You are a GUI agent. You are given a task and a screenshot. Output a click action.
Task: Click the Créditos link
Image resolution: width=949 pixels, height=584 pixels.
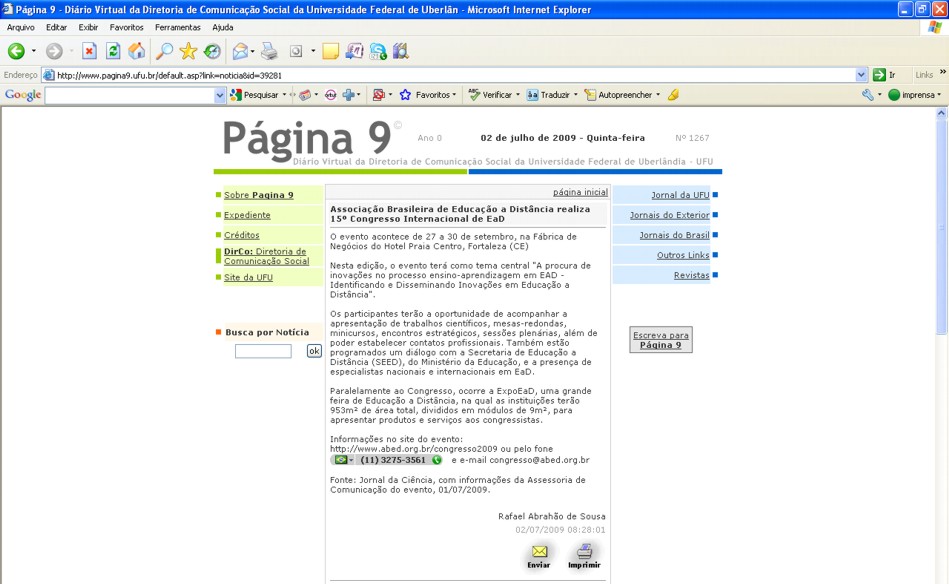coord(241,235)
